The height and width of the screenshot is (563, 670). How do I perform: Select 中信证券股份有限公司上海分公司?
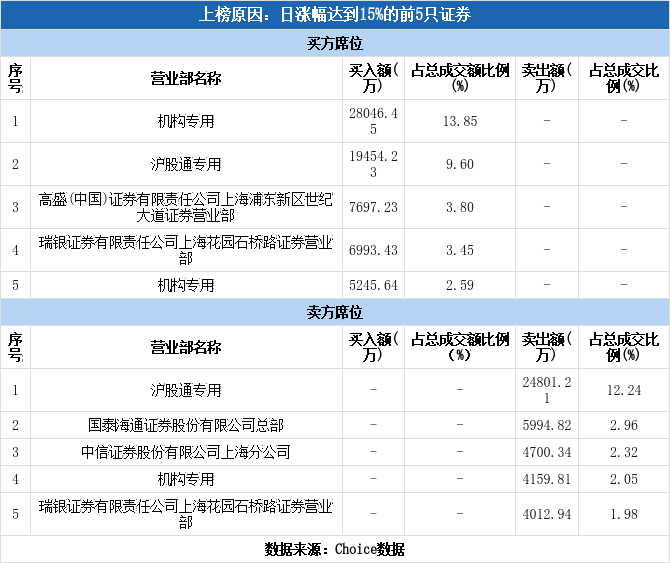click(x=186, y=452)
